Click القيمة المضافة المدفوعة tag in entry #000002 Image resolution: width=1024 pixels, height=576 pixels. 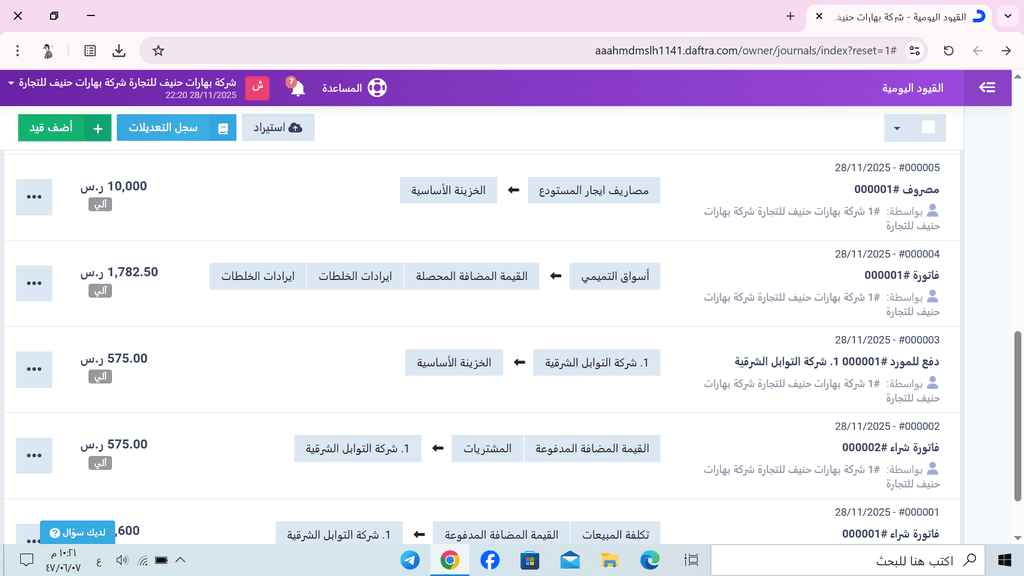[592, 449]
